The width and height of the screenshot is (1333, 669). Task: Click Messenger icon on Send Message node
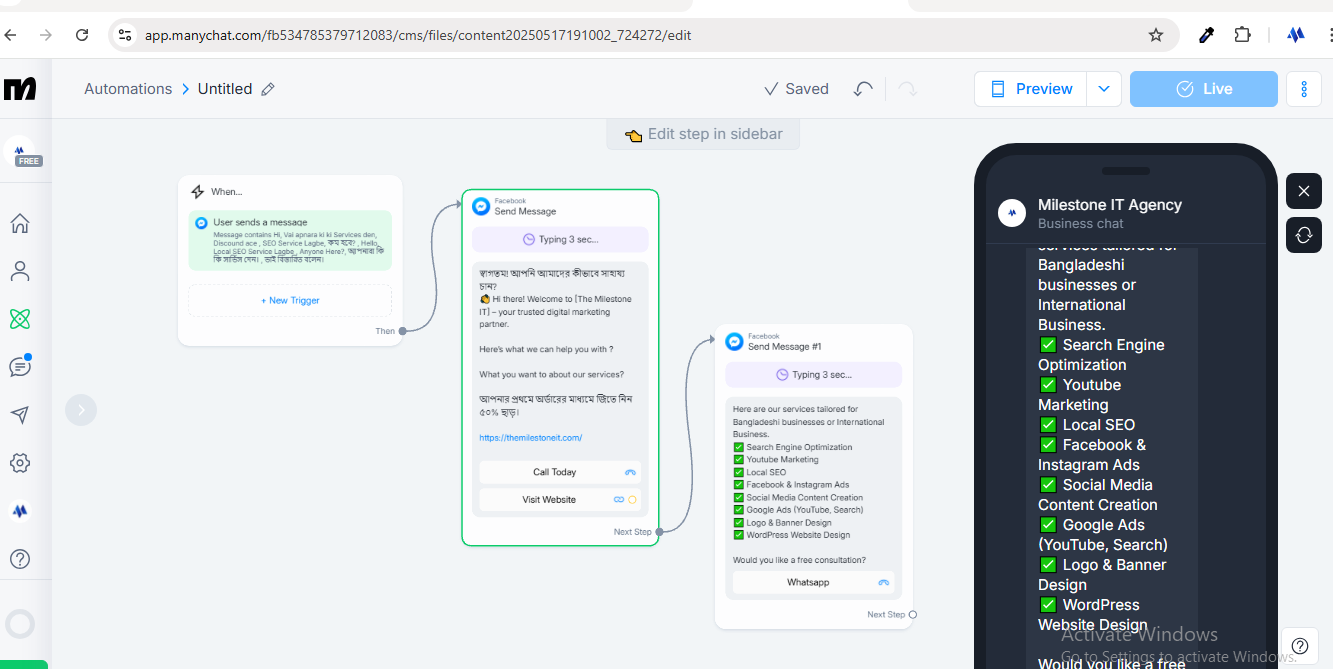[x=481, y=206]
